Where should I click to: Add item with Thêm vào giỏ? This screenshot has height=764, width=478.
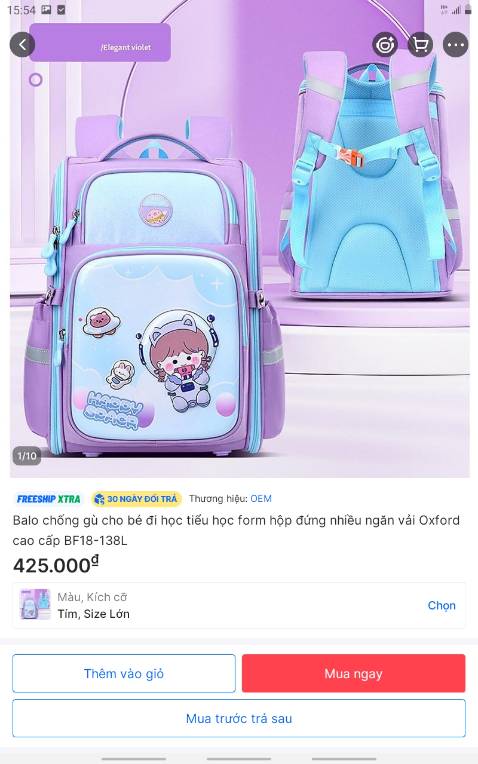point(124,673)
